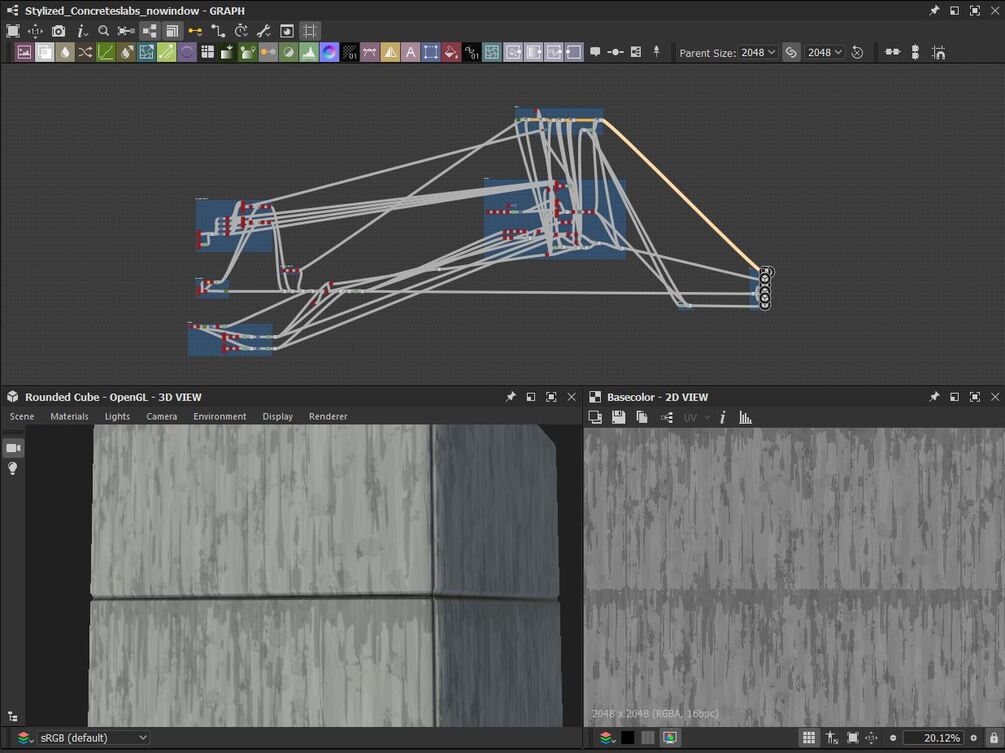
Task: Click the save icon in 2D view
Action: pyautogui.click(x=619, y=417)
